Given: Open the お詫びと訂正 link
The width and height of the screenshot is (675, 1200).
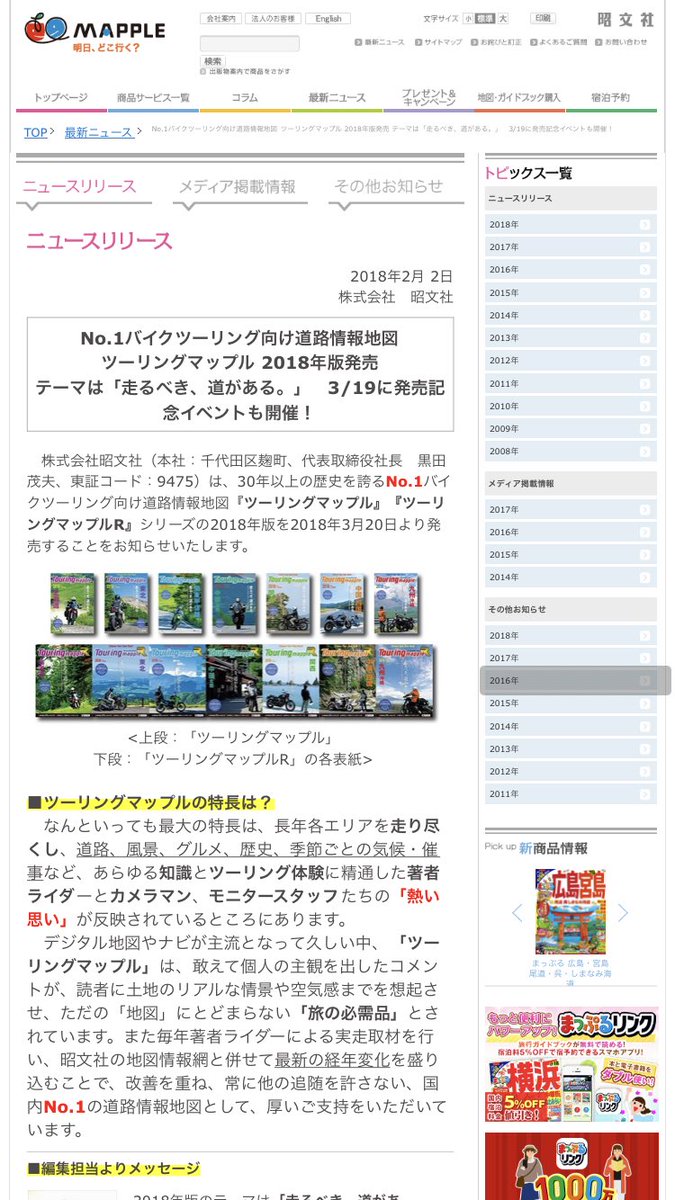Looking at the screenshot, I should 494,42.
